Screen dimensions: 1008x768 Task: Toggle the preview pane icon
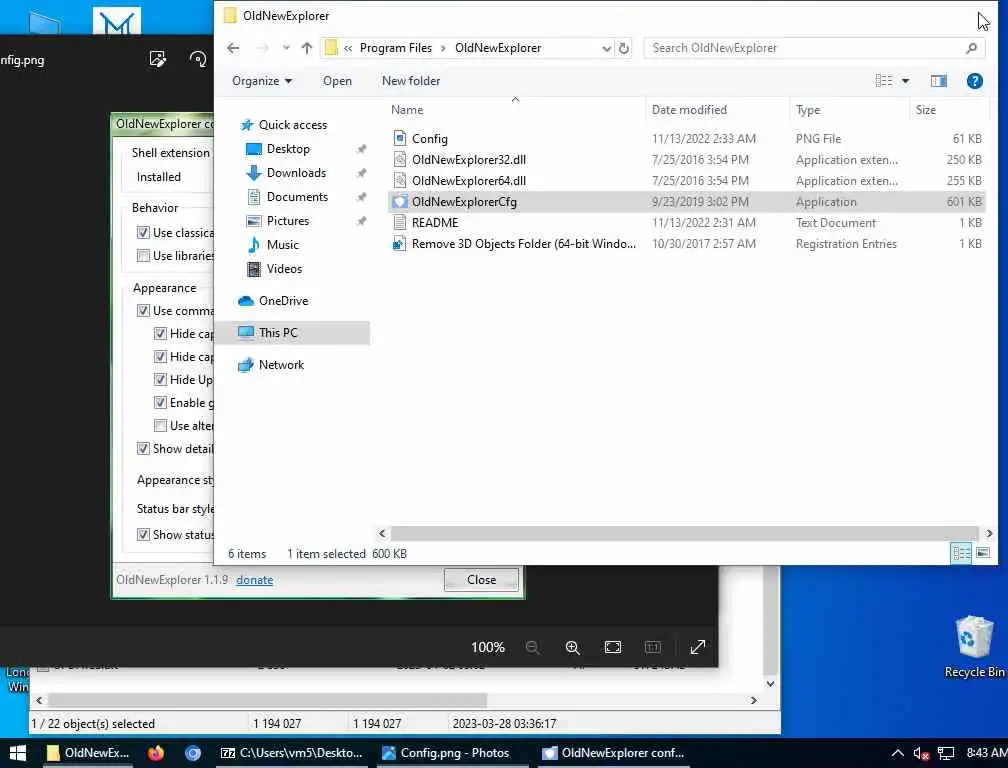point(939,81)
